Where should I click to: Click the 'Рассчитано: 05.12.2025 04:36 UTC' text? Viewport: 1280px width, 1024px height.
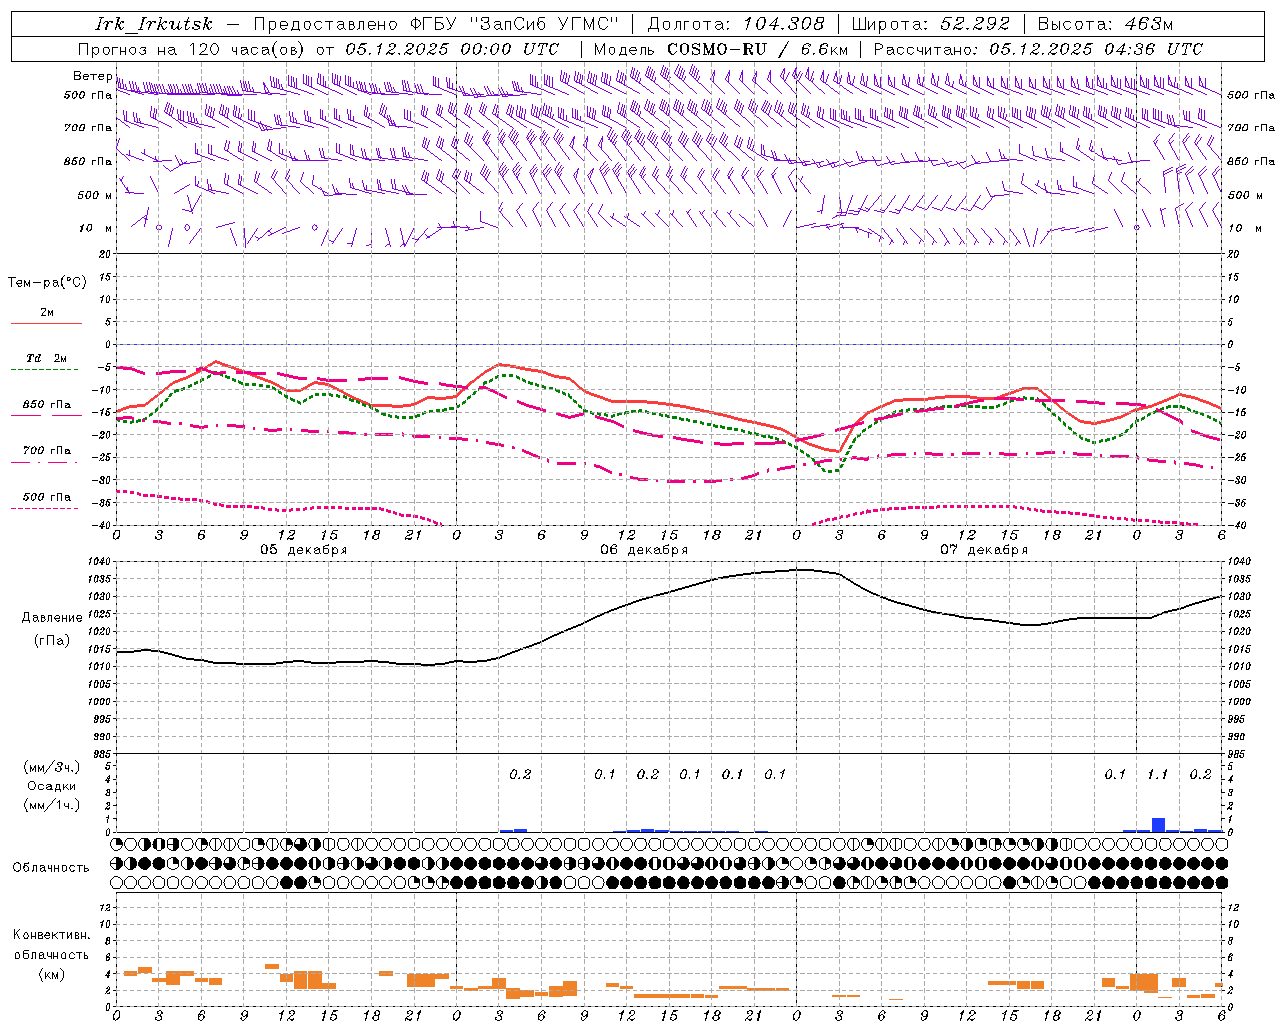click(x=1038, y=49)
